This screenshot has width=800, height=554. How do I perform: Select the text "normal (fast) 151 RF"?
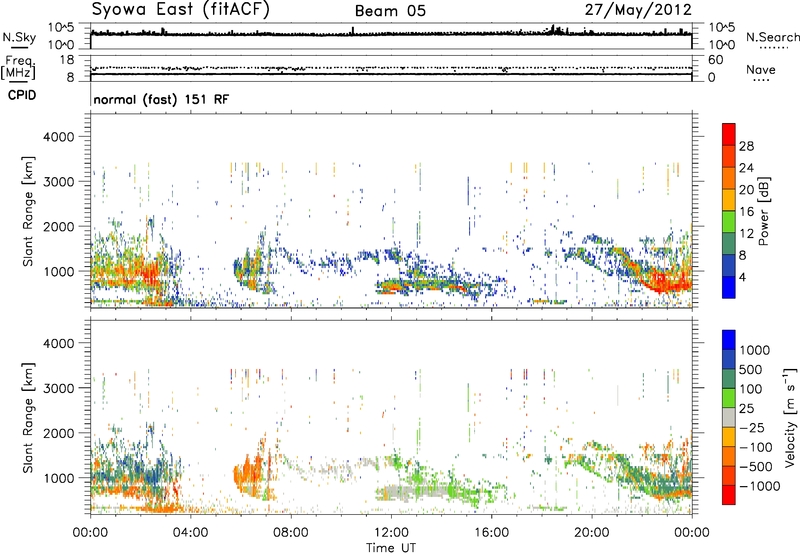161,99
